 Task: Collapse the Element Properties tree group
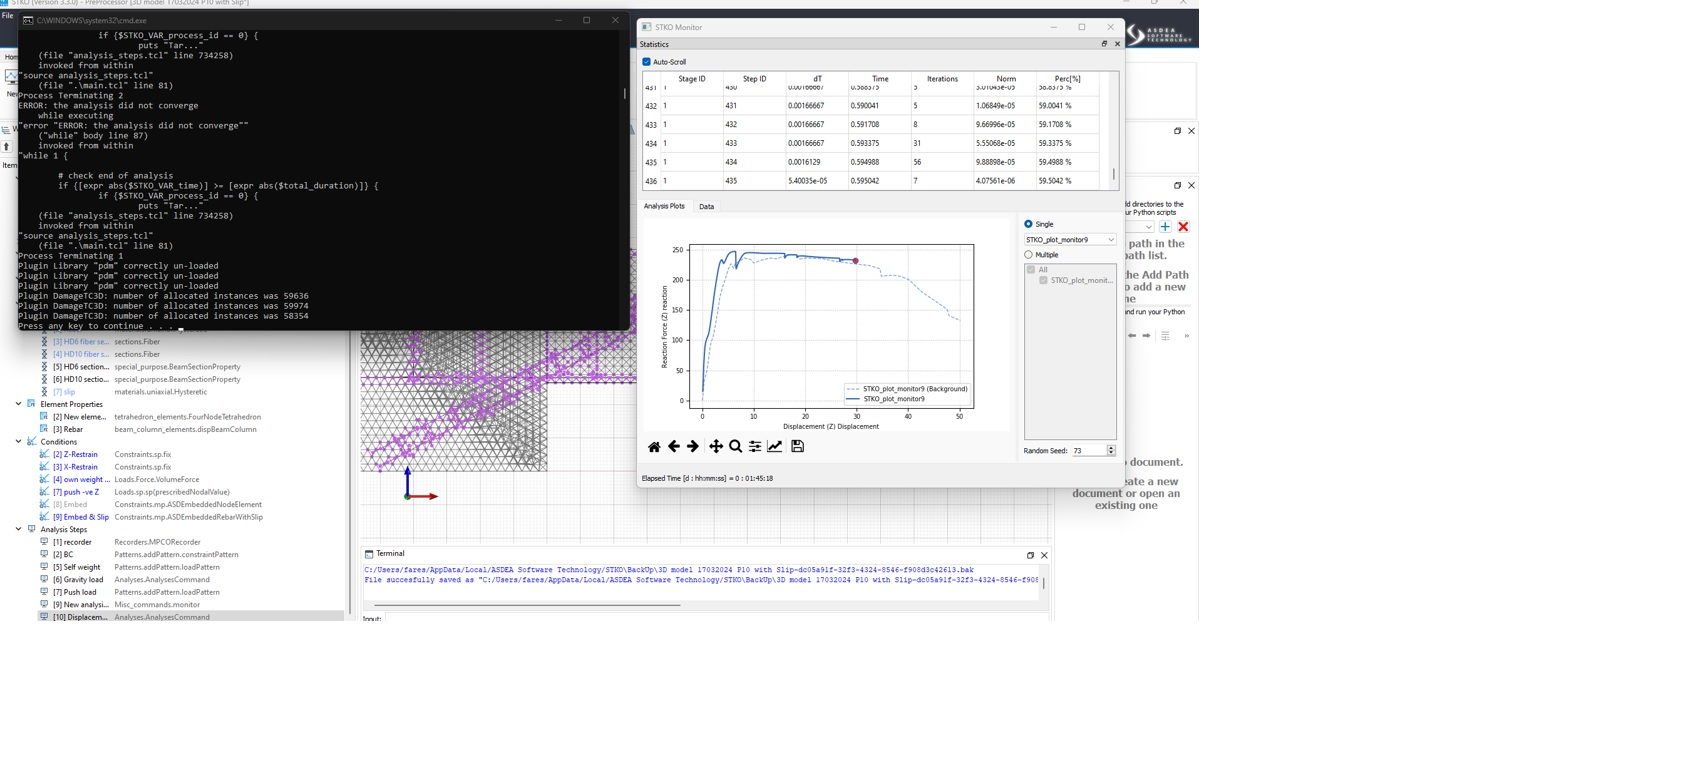[18, 404]
